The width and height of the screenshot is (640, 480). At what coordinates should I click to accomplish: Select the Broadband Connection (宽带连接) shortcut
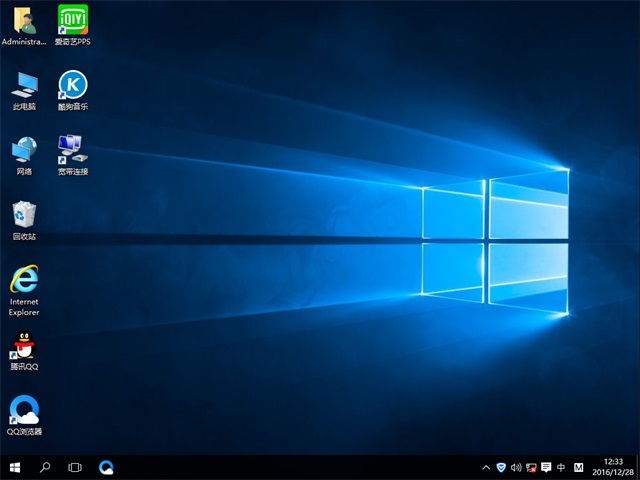[x=72, y=150]
